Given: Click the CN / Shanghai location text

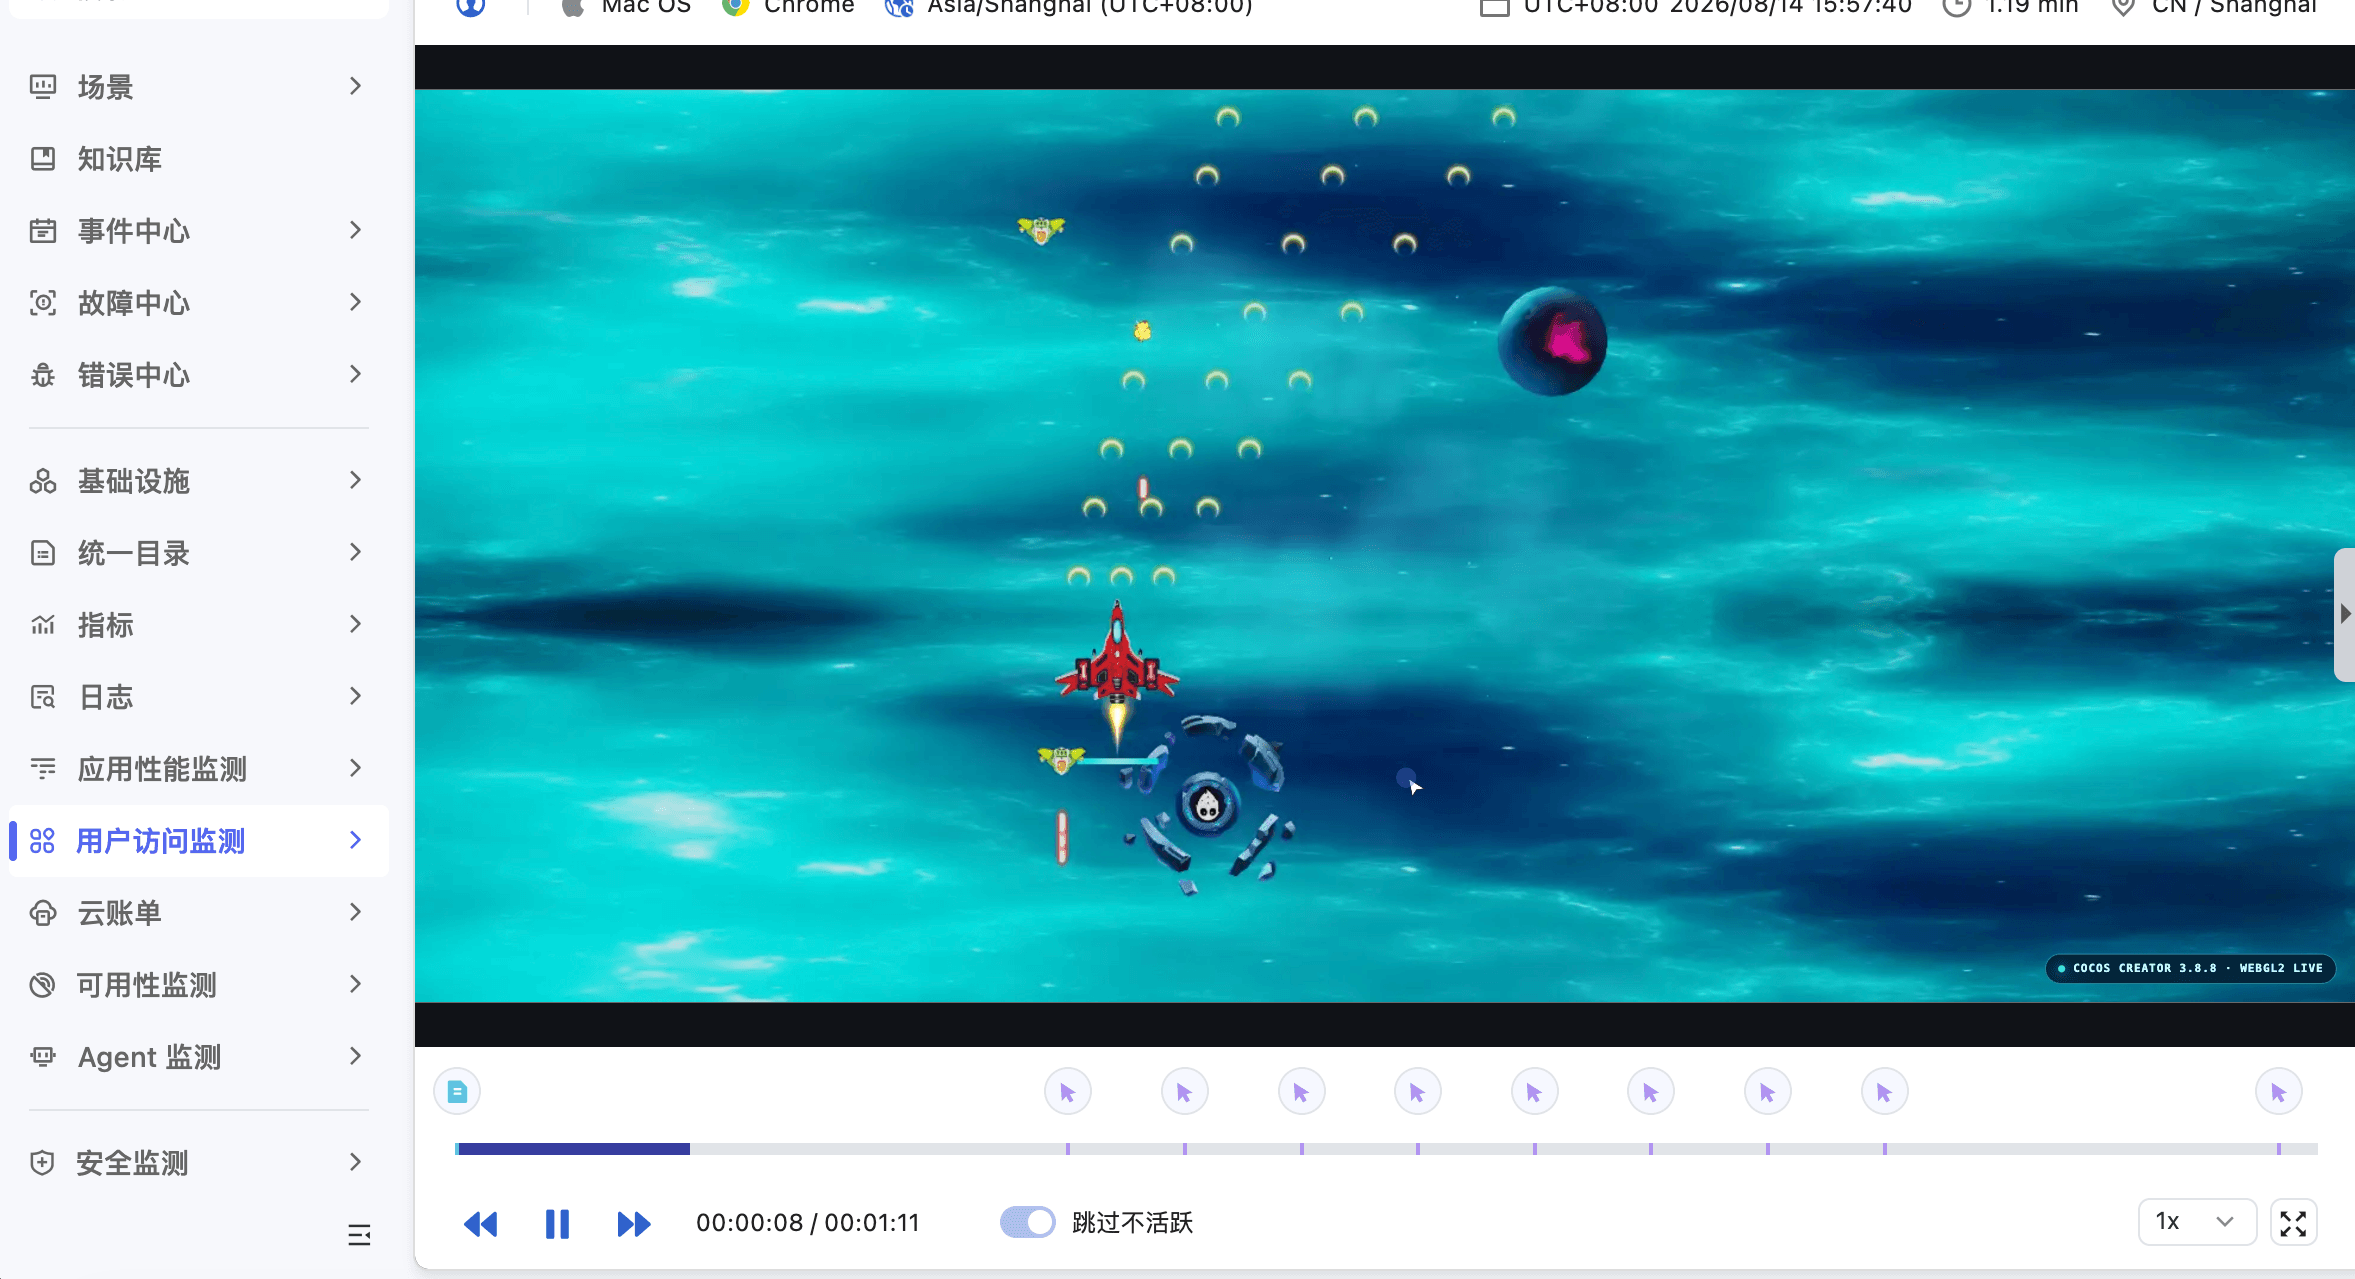Looking at the screenshot, I should tap(2234, 7).
